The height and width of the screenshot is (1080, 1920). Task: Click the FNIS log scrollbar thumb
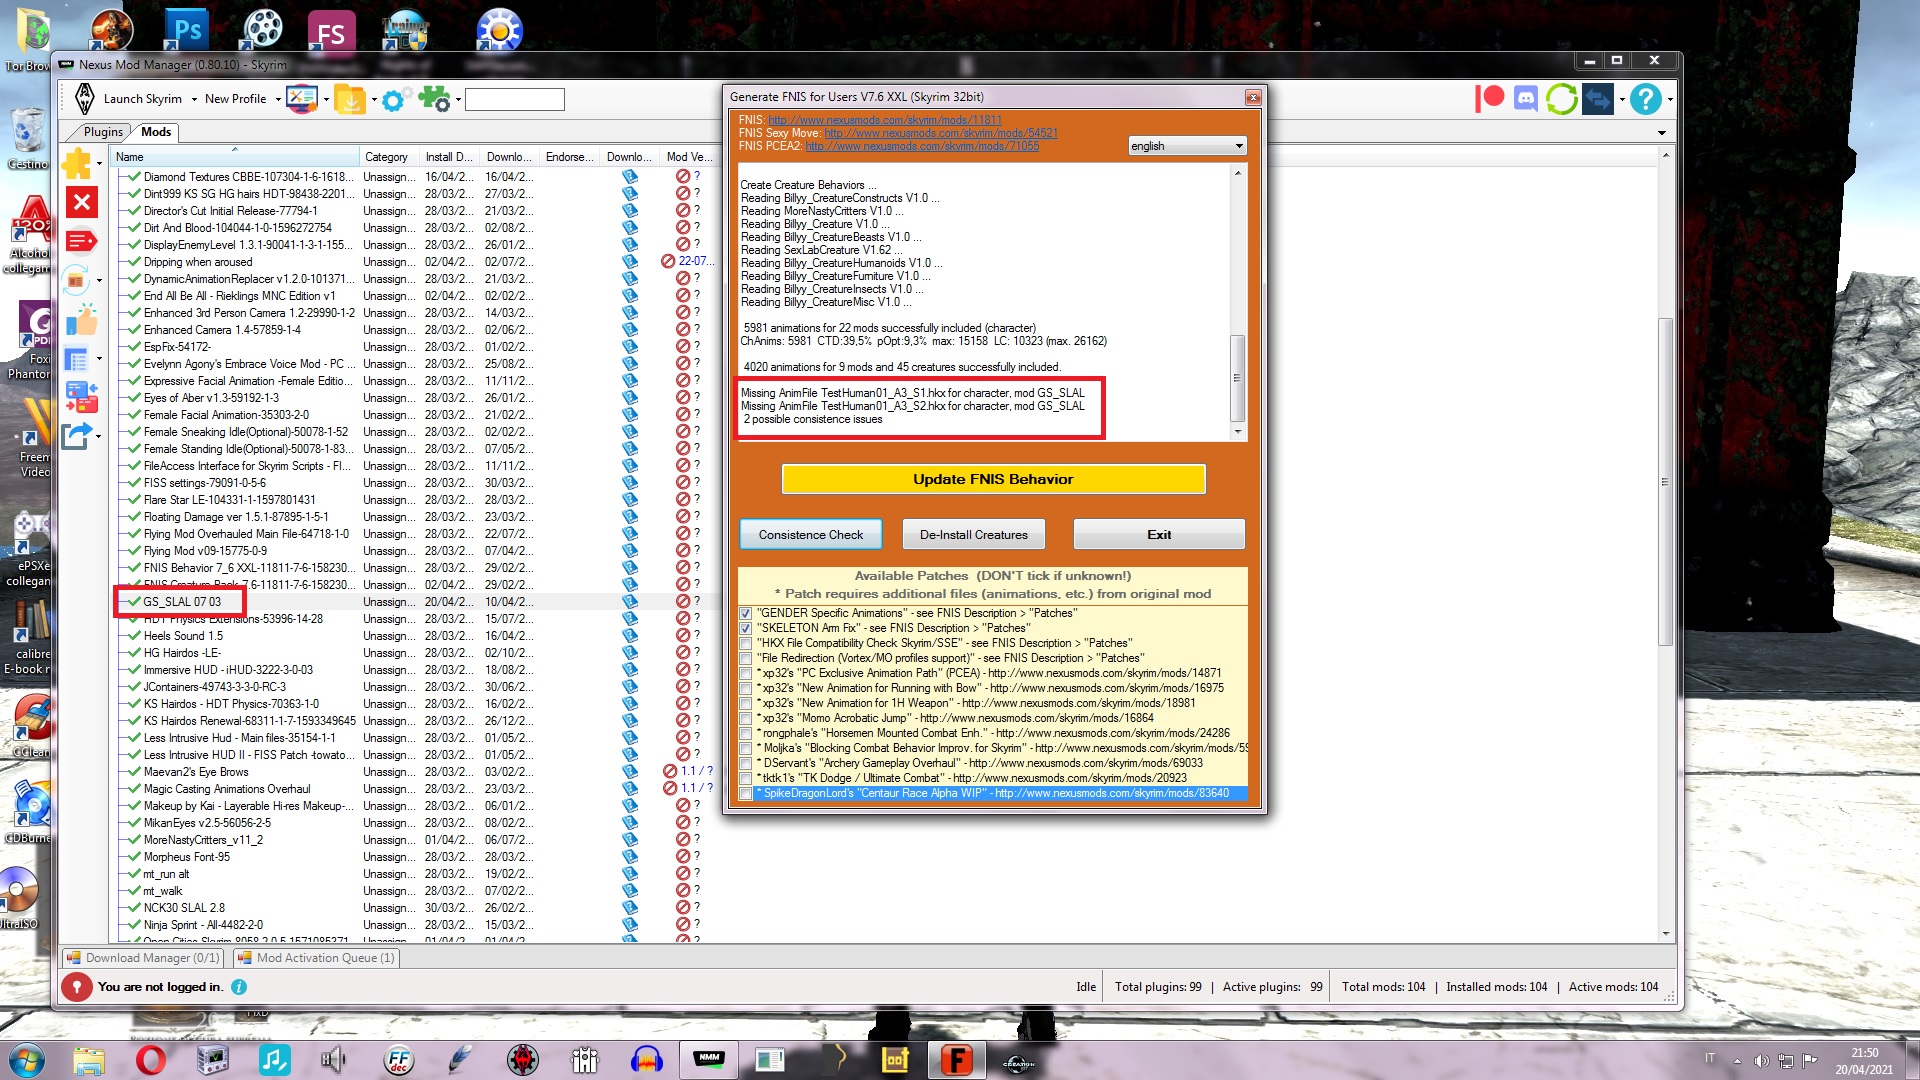pyautogui.click(x=1237, y=378)
